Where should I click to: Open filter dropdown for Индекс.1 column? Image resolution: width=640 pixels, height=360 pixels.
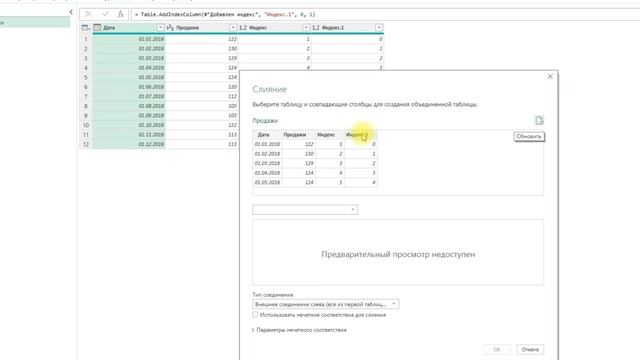click(x=379, y=28)
